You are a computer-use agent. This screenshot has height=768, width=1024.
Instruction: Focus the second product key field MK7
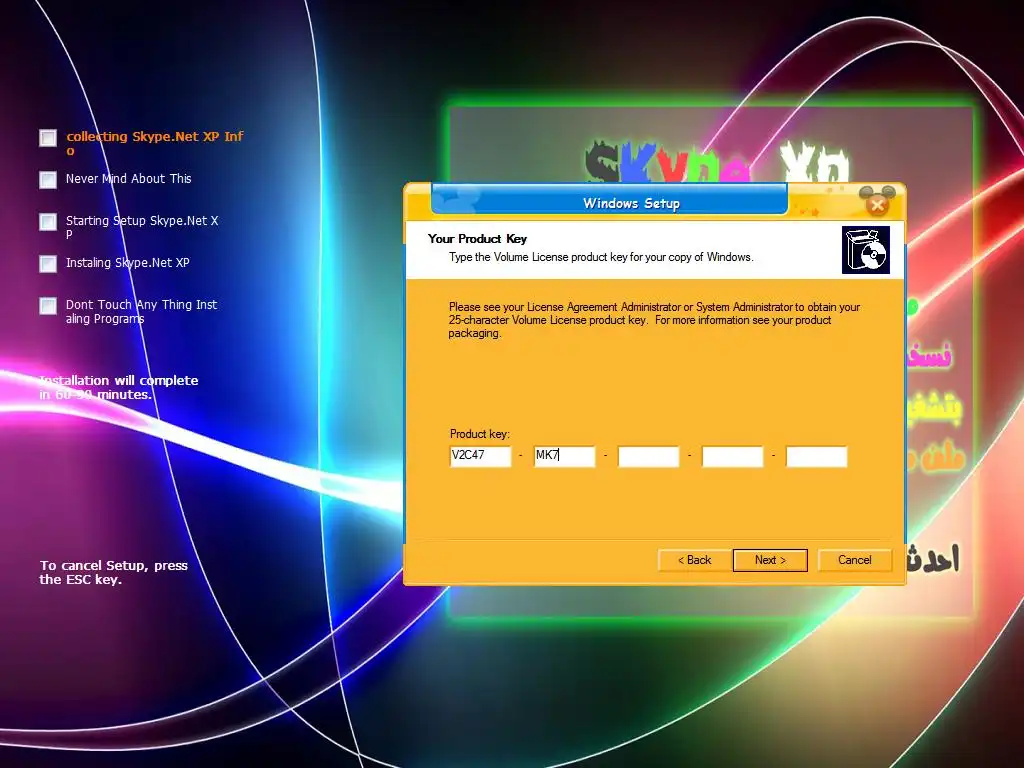pyautogui.click(x=564, y=456)
